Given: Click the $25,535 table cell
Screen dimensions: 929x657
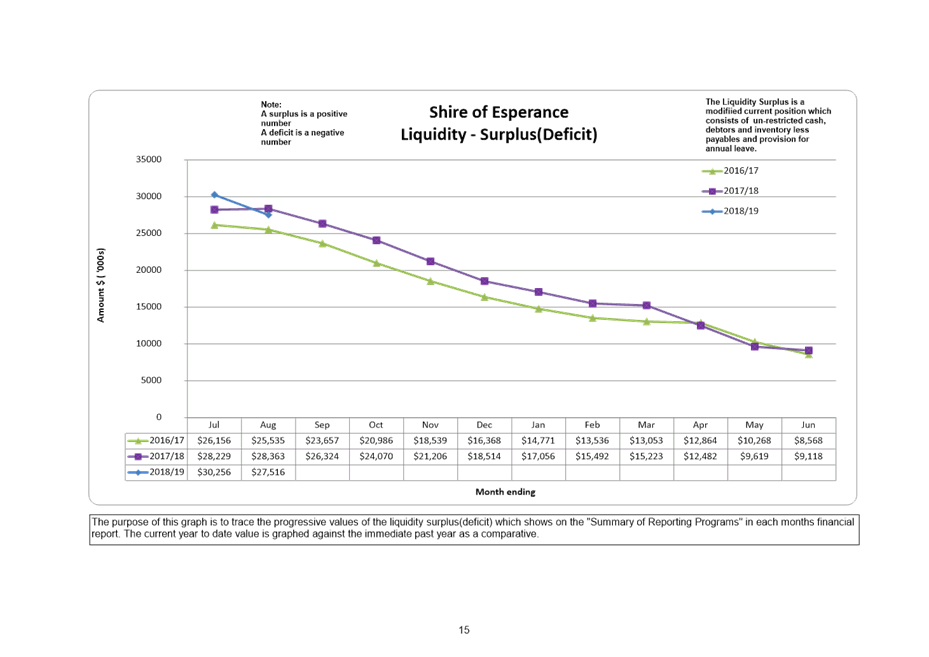Looking at the screenshot, I should pyautogui.click(x=268, y=441).
